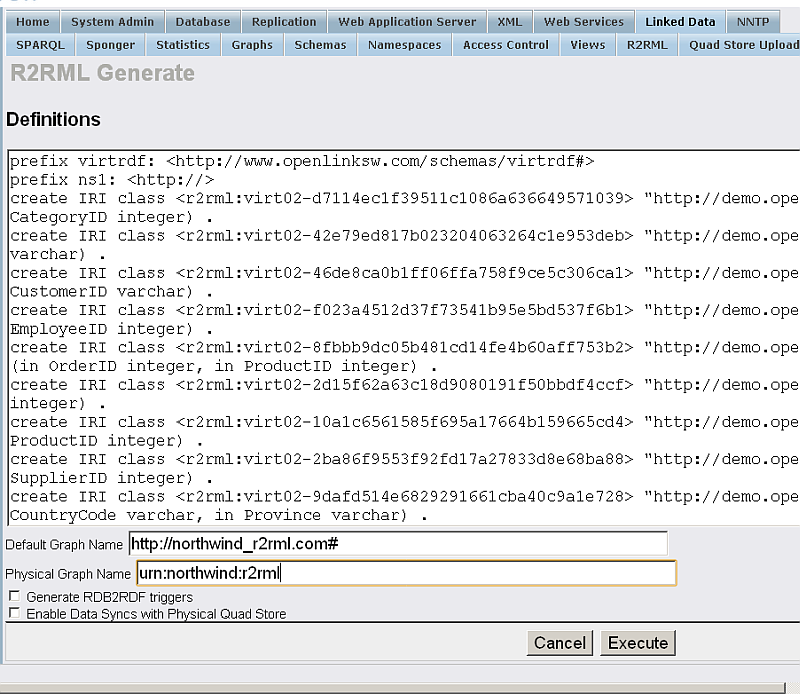Open Quad Store Upload sub-tab
Screen dimensions: 800x694
coord(743,45)
